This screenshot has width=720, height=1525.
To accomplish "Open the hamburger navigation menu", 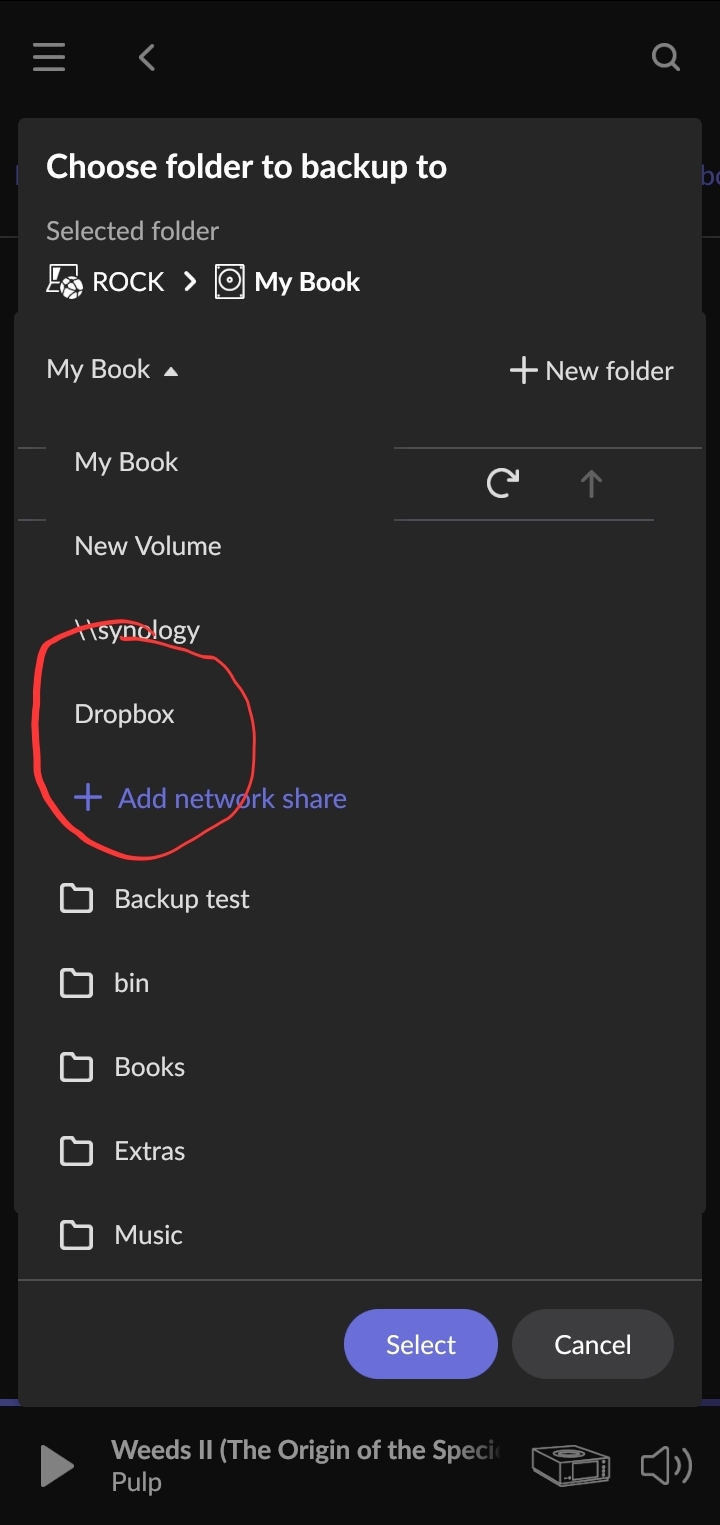I will 49,57.
